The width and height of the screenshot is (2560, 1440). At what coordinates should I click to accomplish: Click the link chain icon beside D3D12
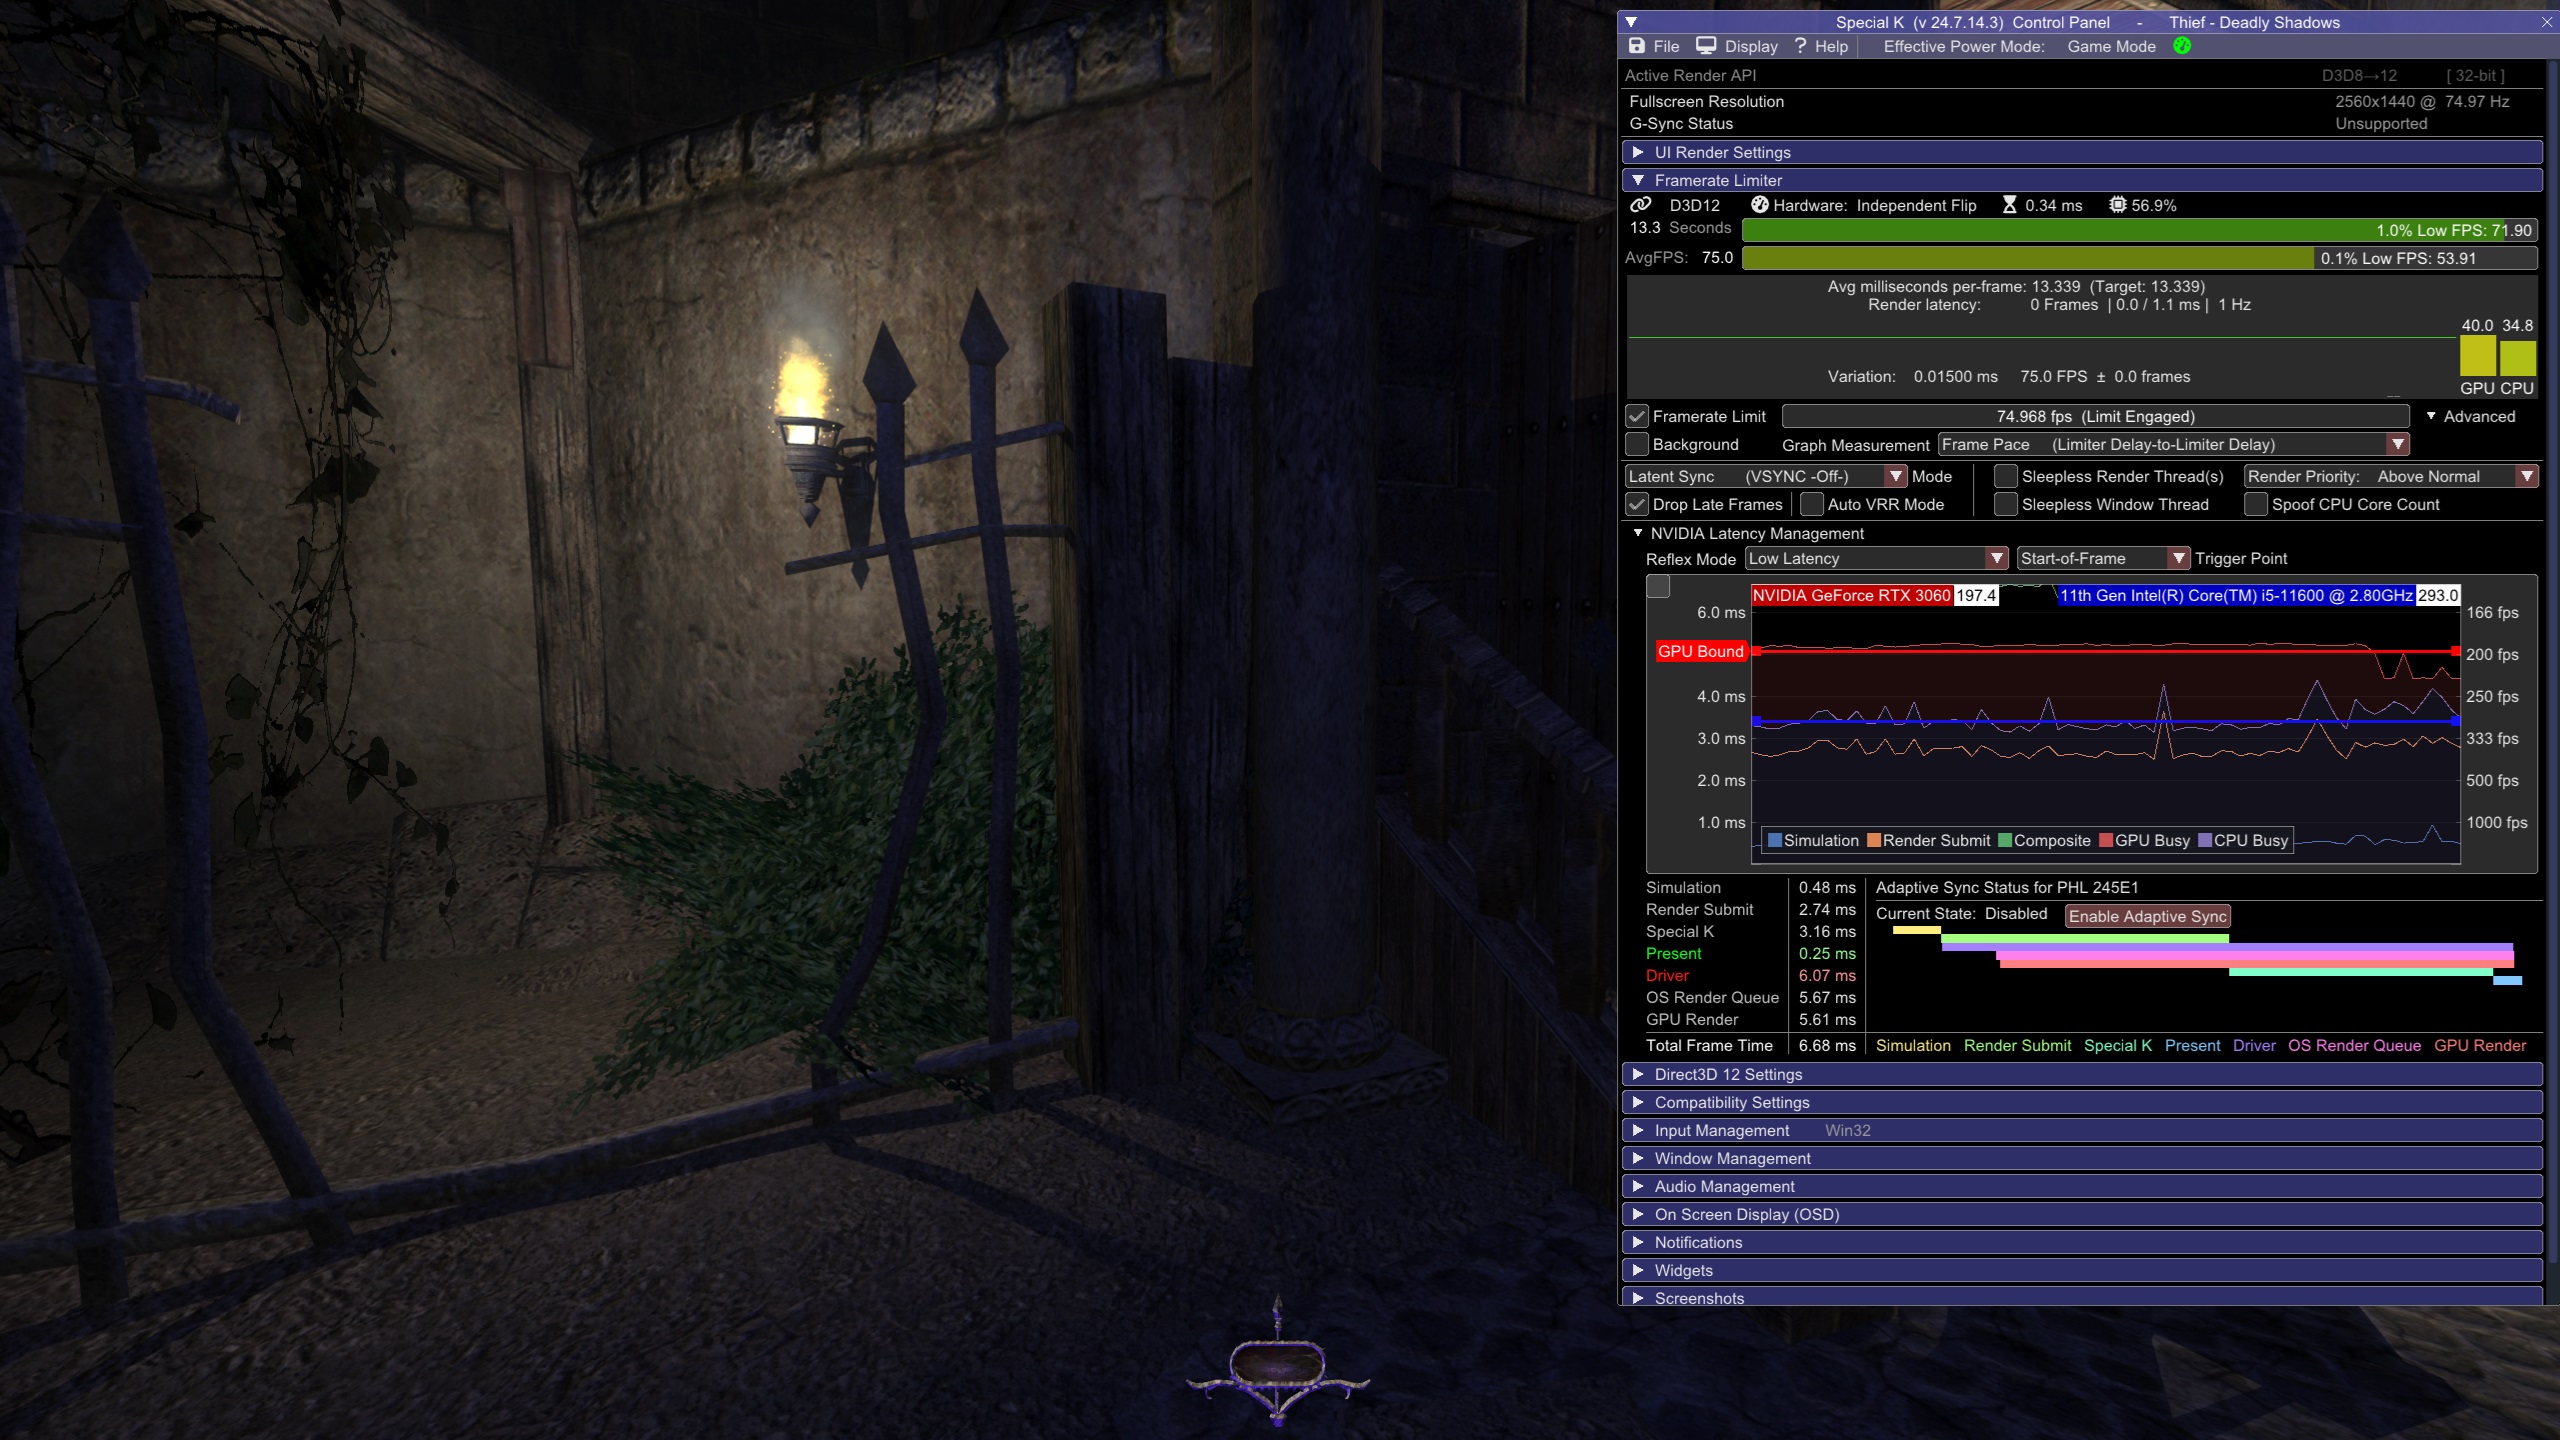[x=1641, y=205]
